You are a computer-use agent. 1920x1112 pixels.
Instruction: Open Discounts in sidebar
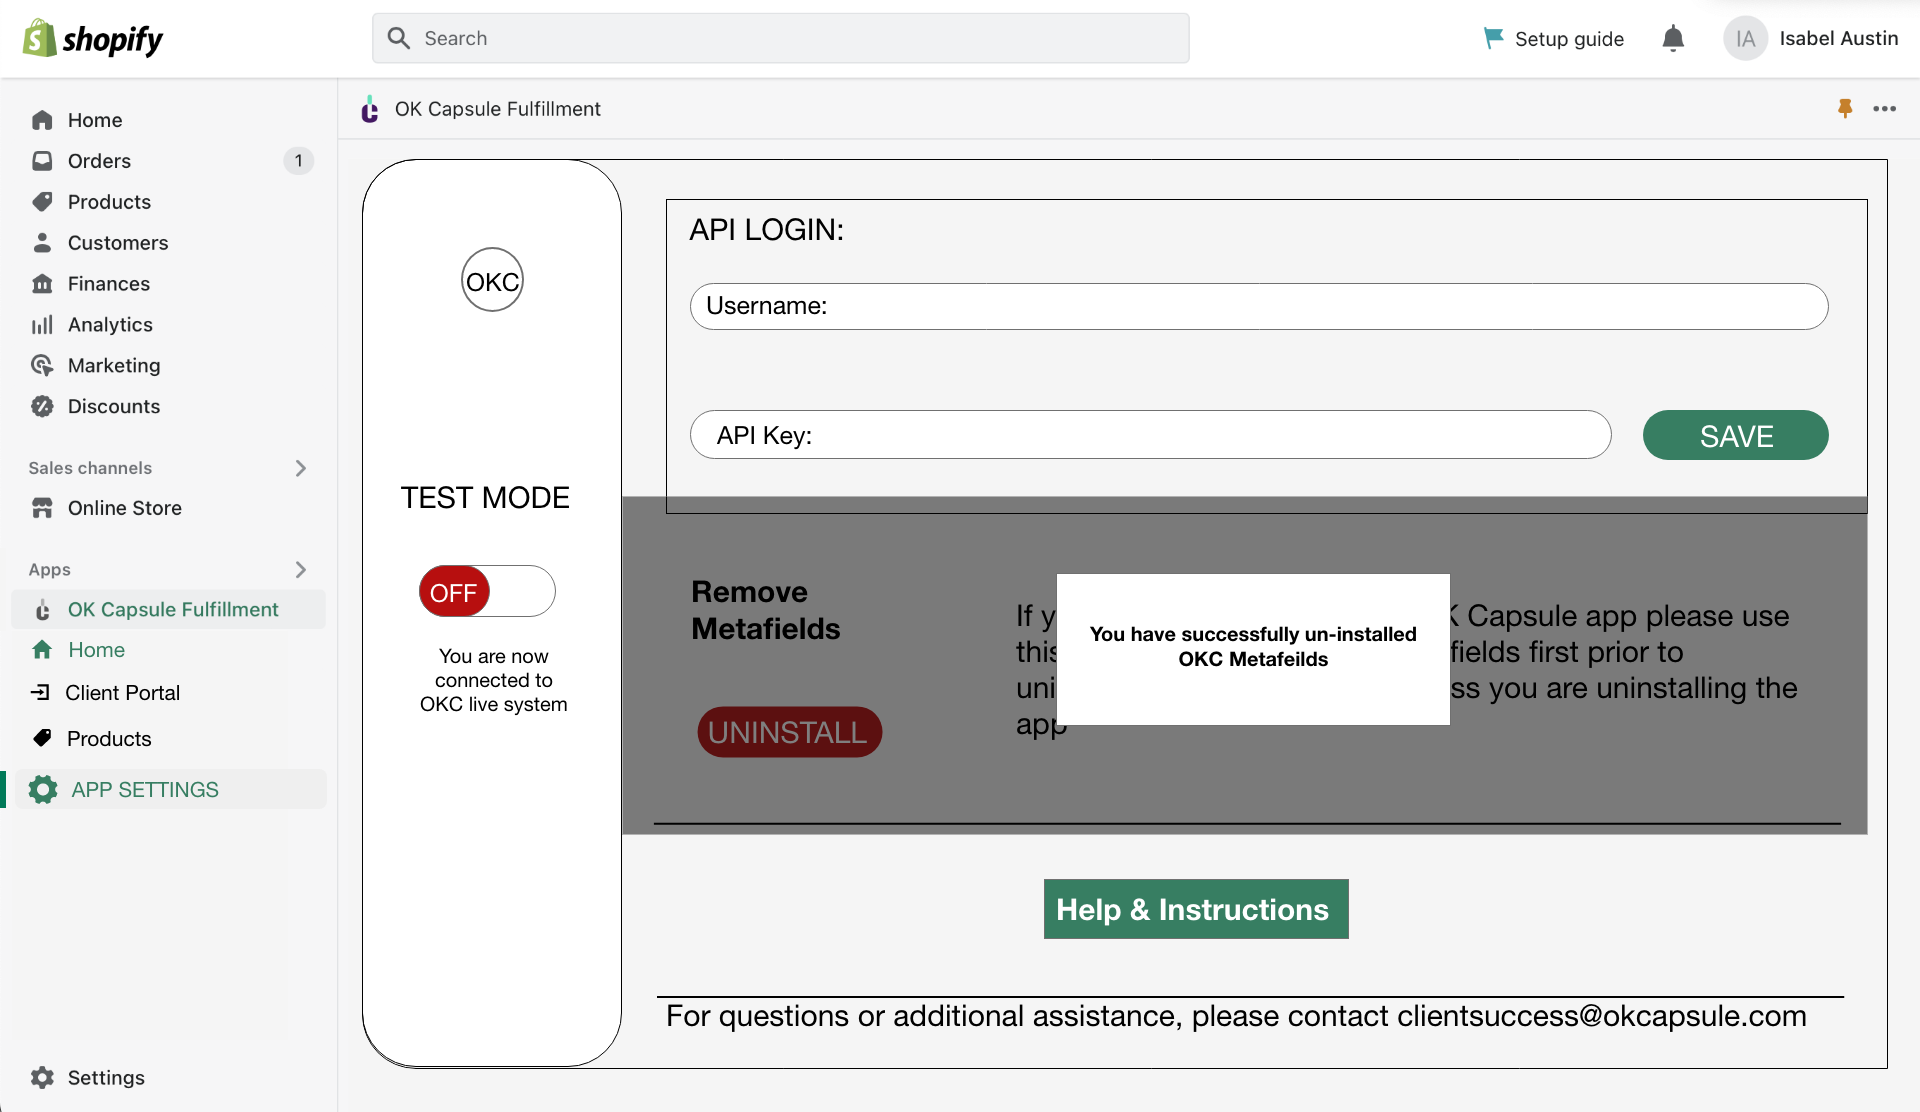click(x=113, y=406)
